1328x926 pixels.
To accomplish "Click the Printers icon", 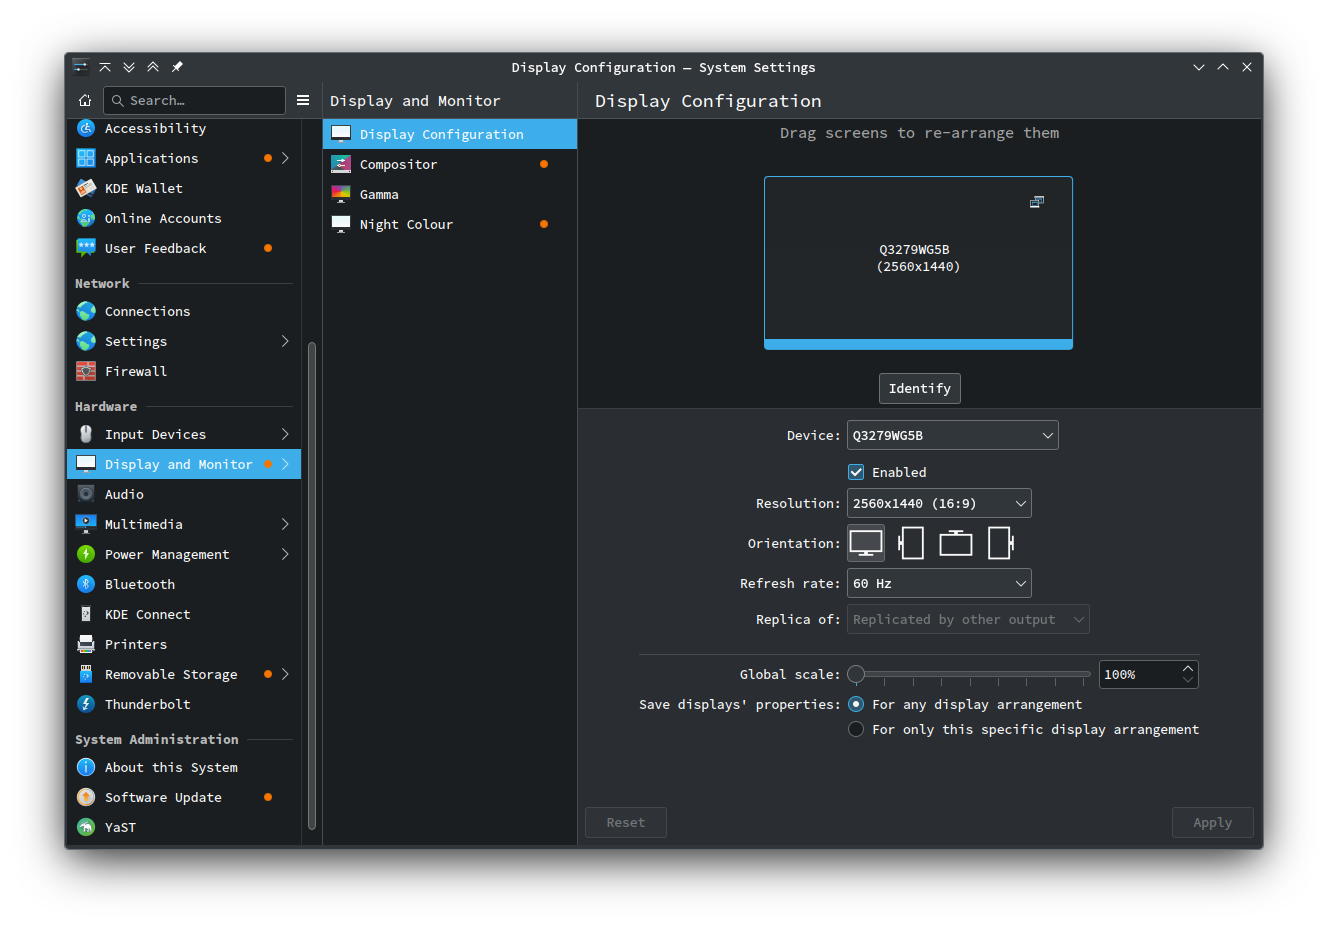I will pyautogui.click(x=86, y=644).
